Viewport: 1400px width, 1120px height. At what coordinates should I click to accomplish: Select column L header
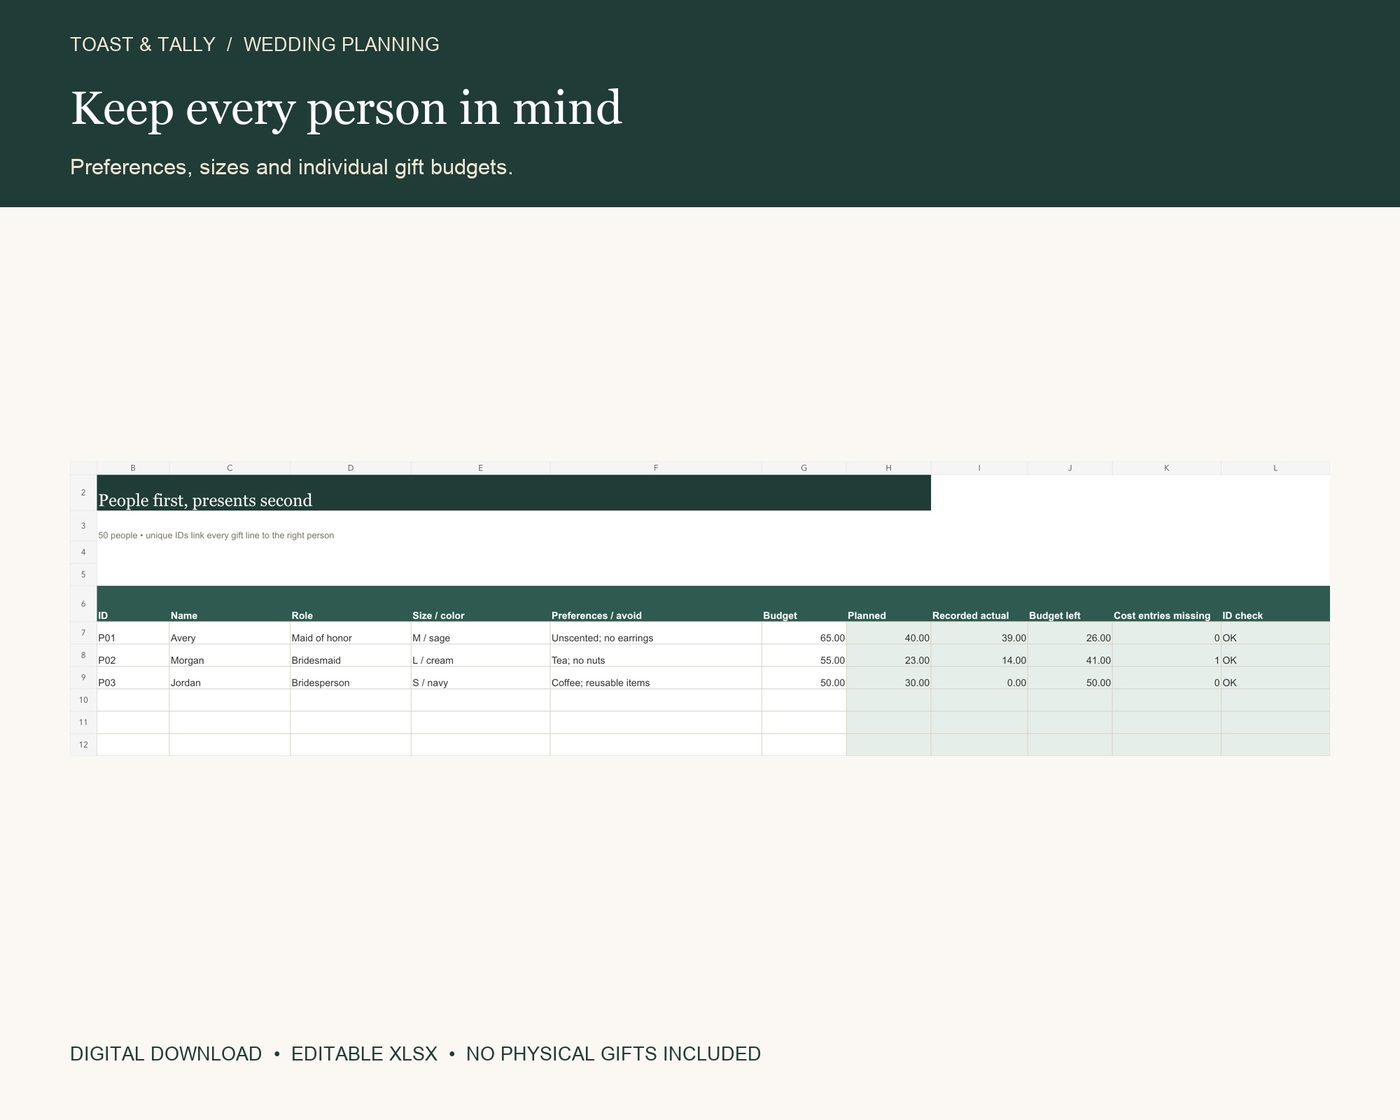click(x=1275, y=468)
